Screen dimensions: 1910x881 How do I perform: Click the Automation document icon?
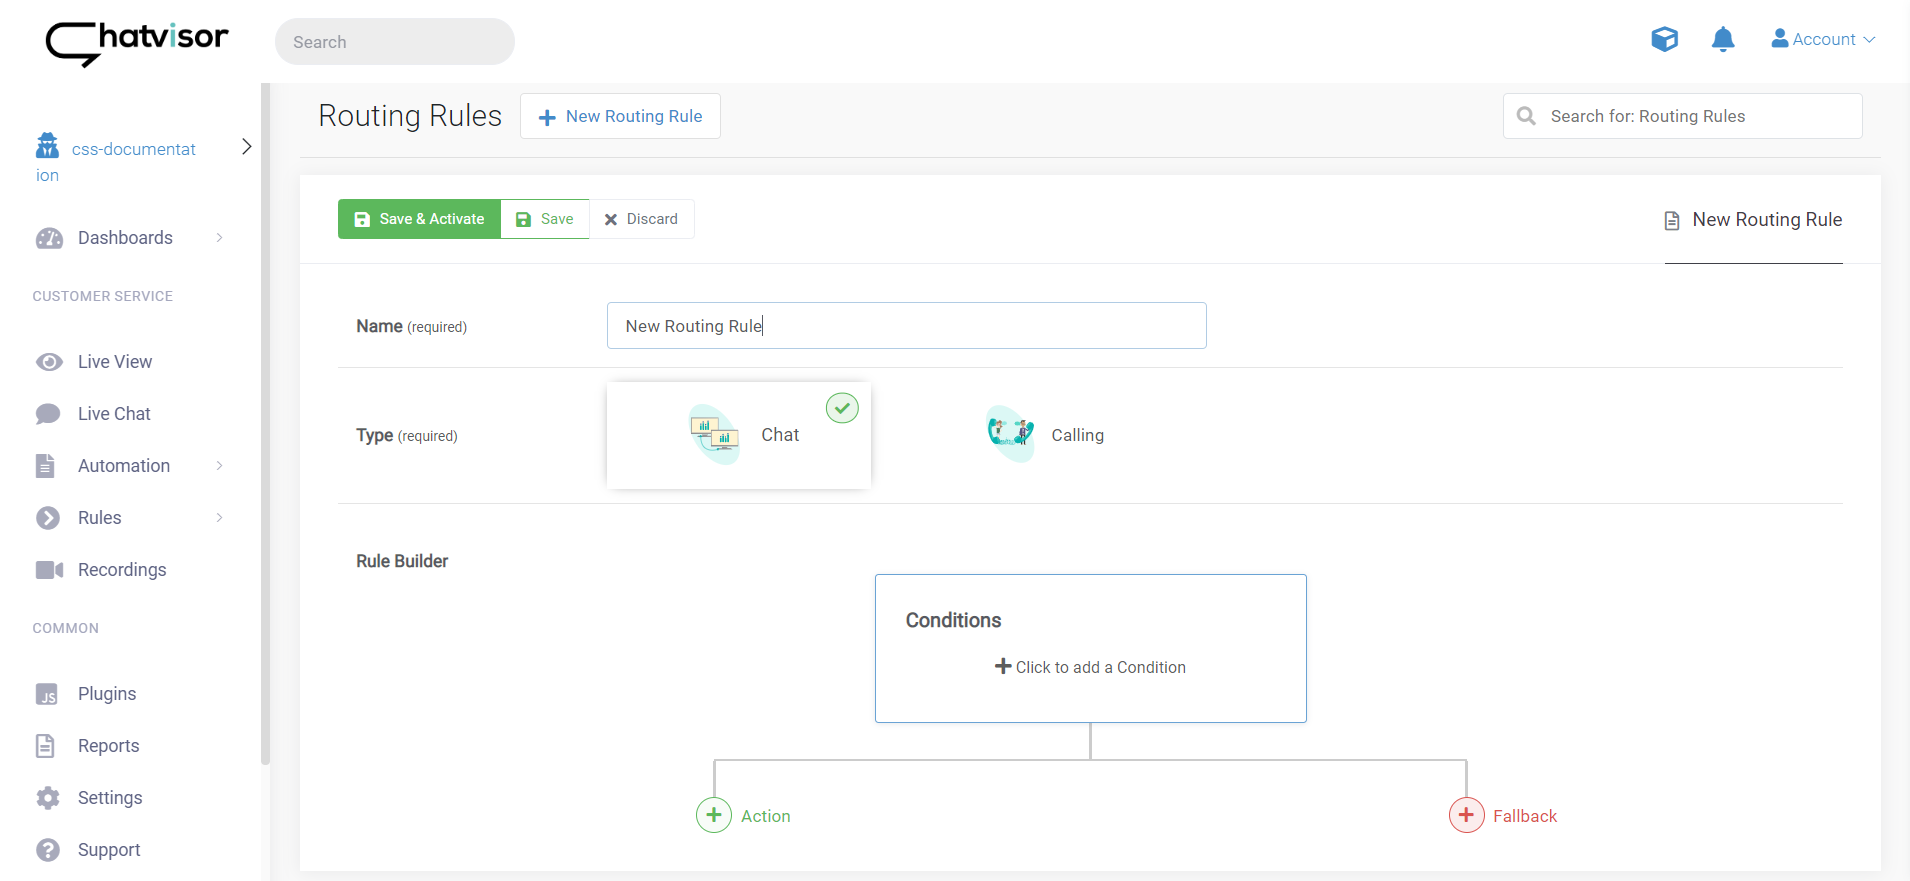tap(45, 466)
